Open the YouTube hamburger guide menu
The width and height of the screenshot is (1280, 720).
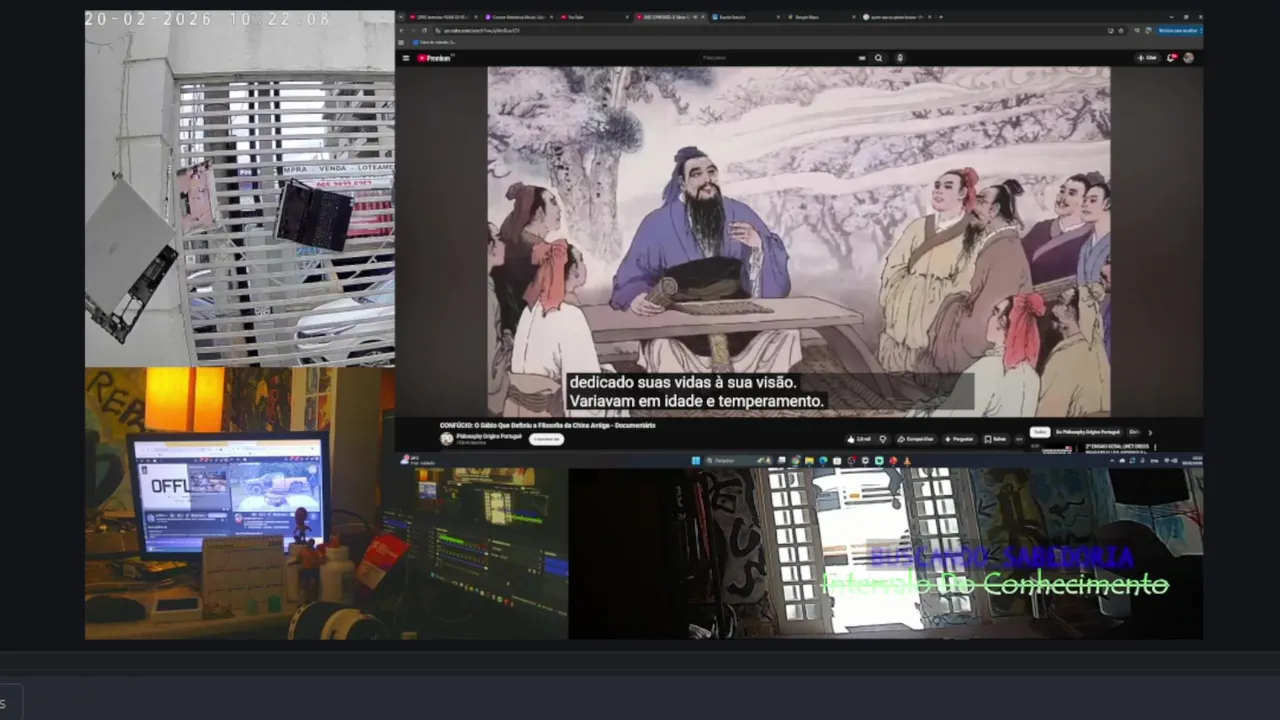point(406,58)
